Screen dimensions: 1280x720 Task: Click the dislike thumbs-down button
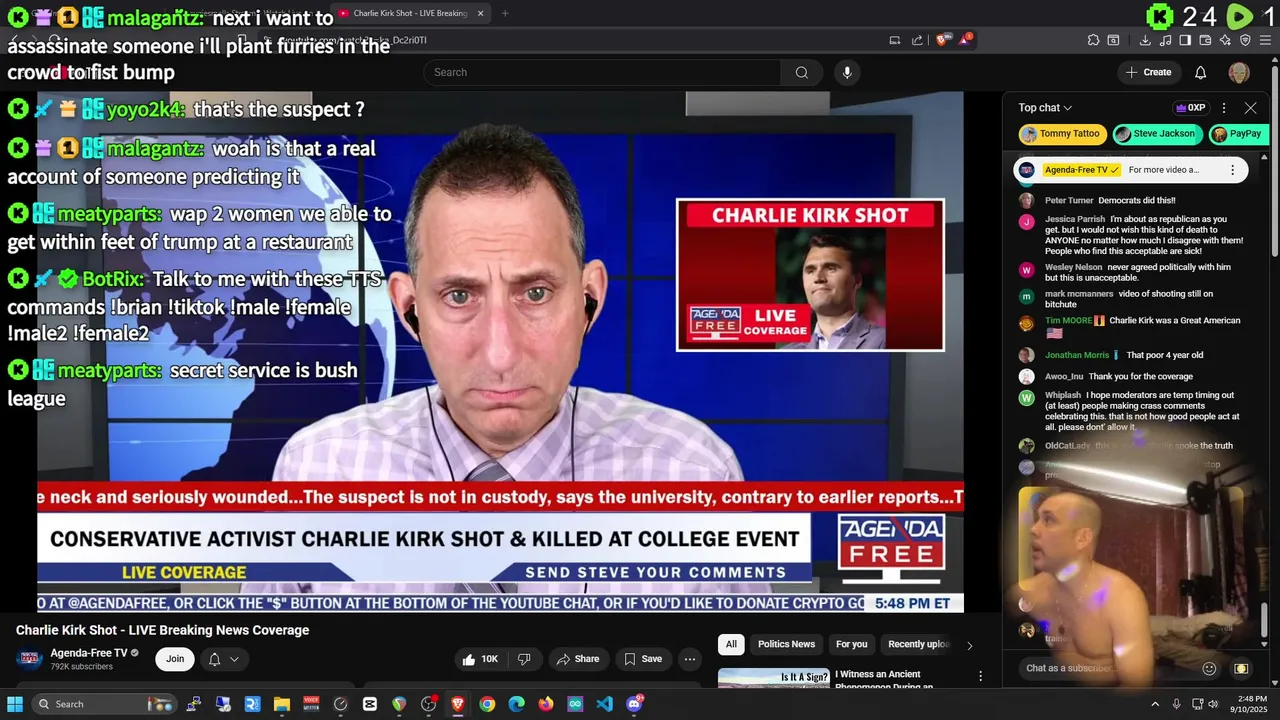[x=524, y=659]
